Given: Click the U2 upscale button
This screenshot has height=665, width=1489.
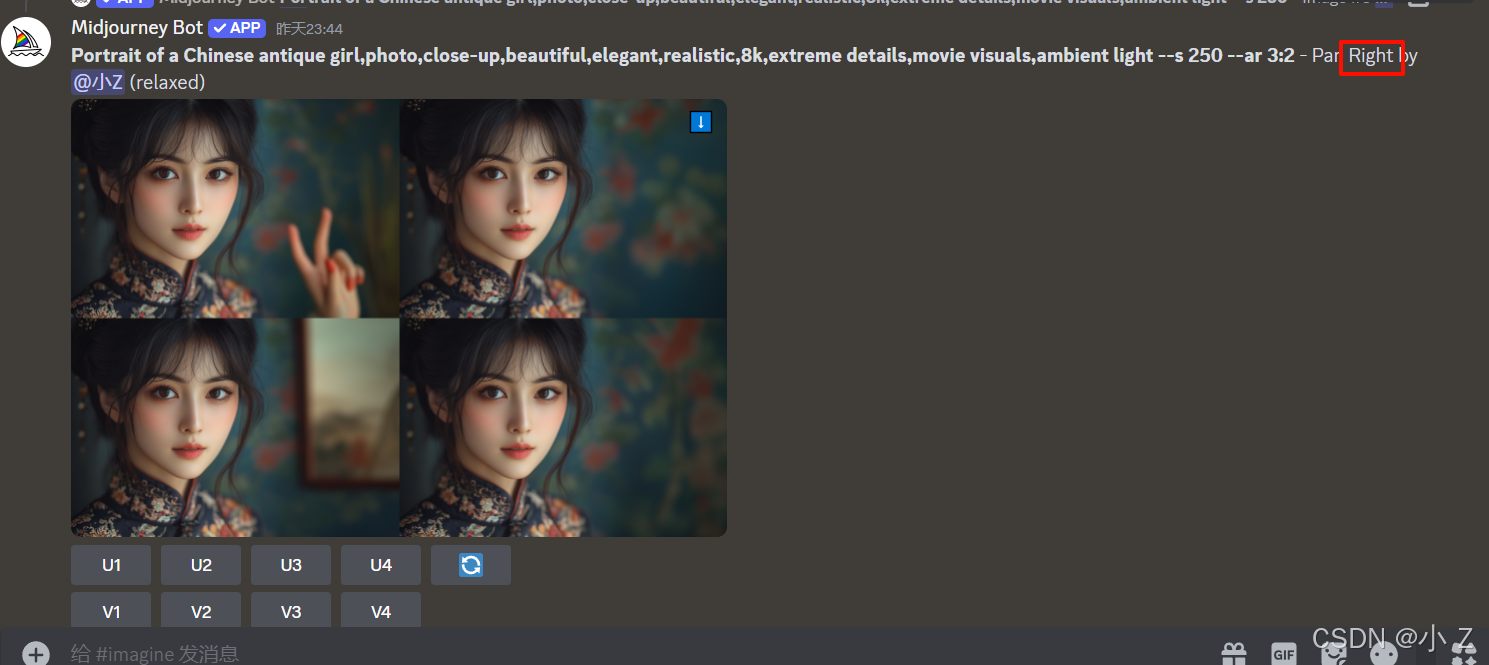Looking at the screenshot, I should (201, 565).
